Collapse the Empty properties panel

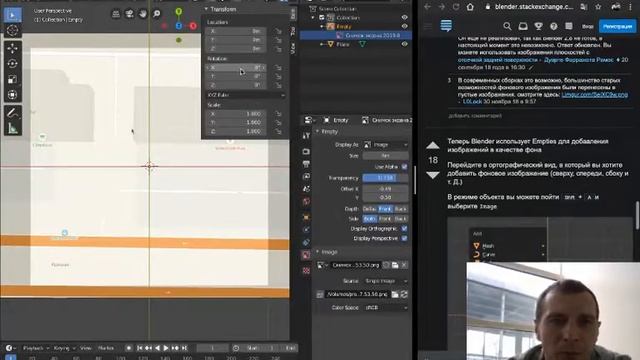tap(318, 131)
